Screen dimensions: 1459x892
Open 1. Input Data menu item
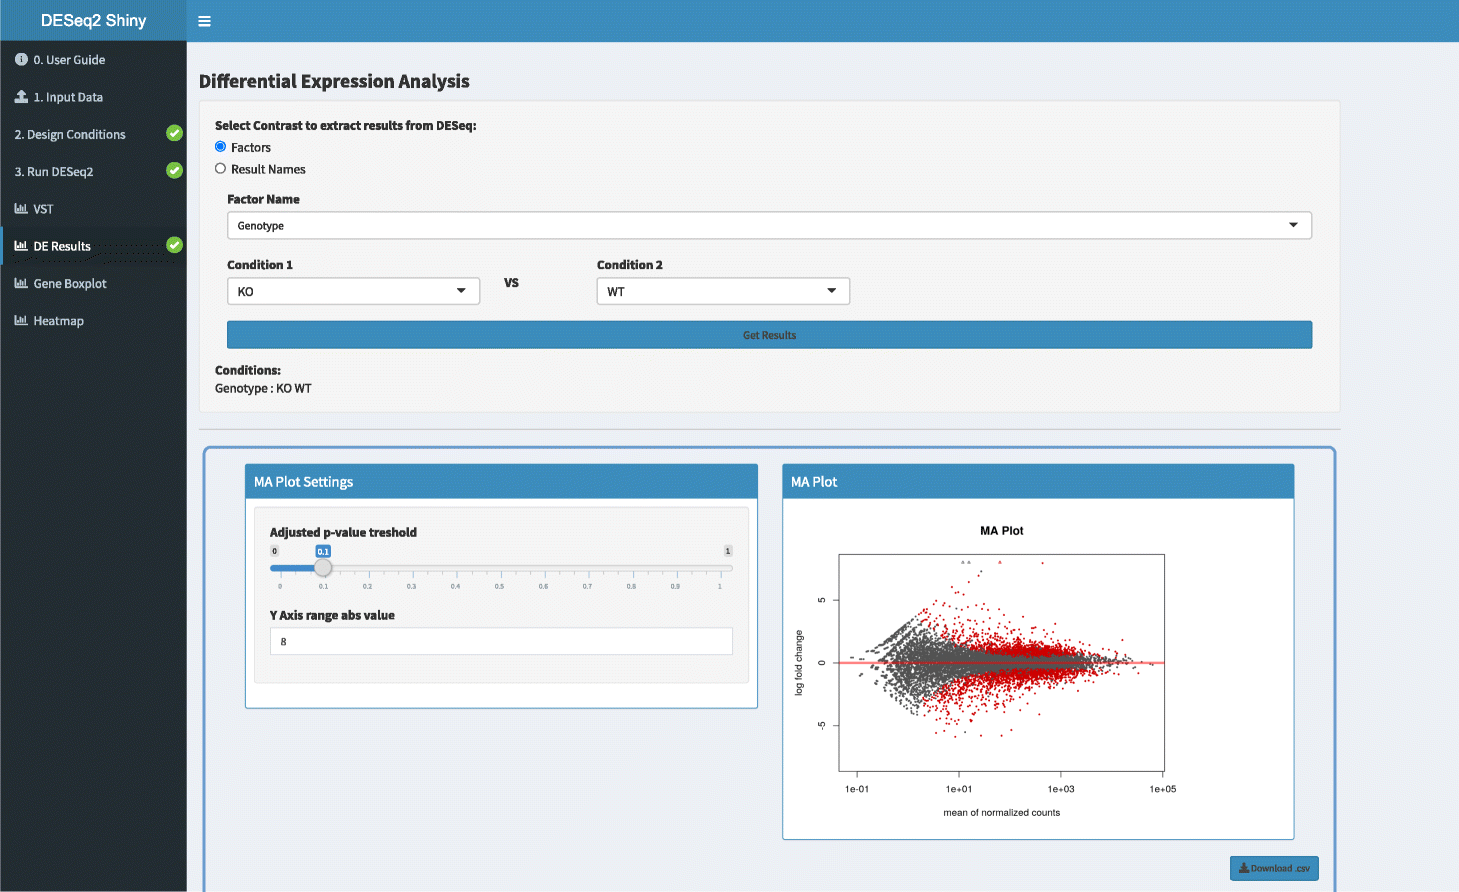tap(93, 97)
